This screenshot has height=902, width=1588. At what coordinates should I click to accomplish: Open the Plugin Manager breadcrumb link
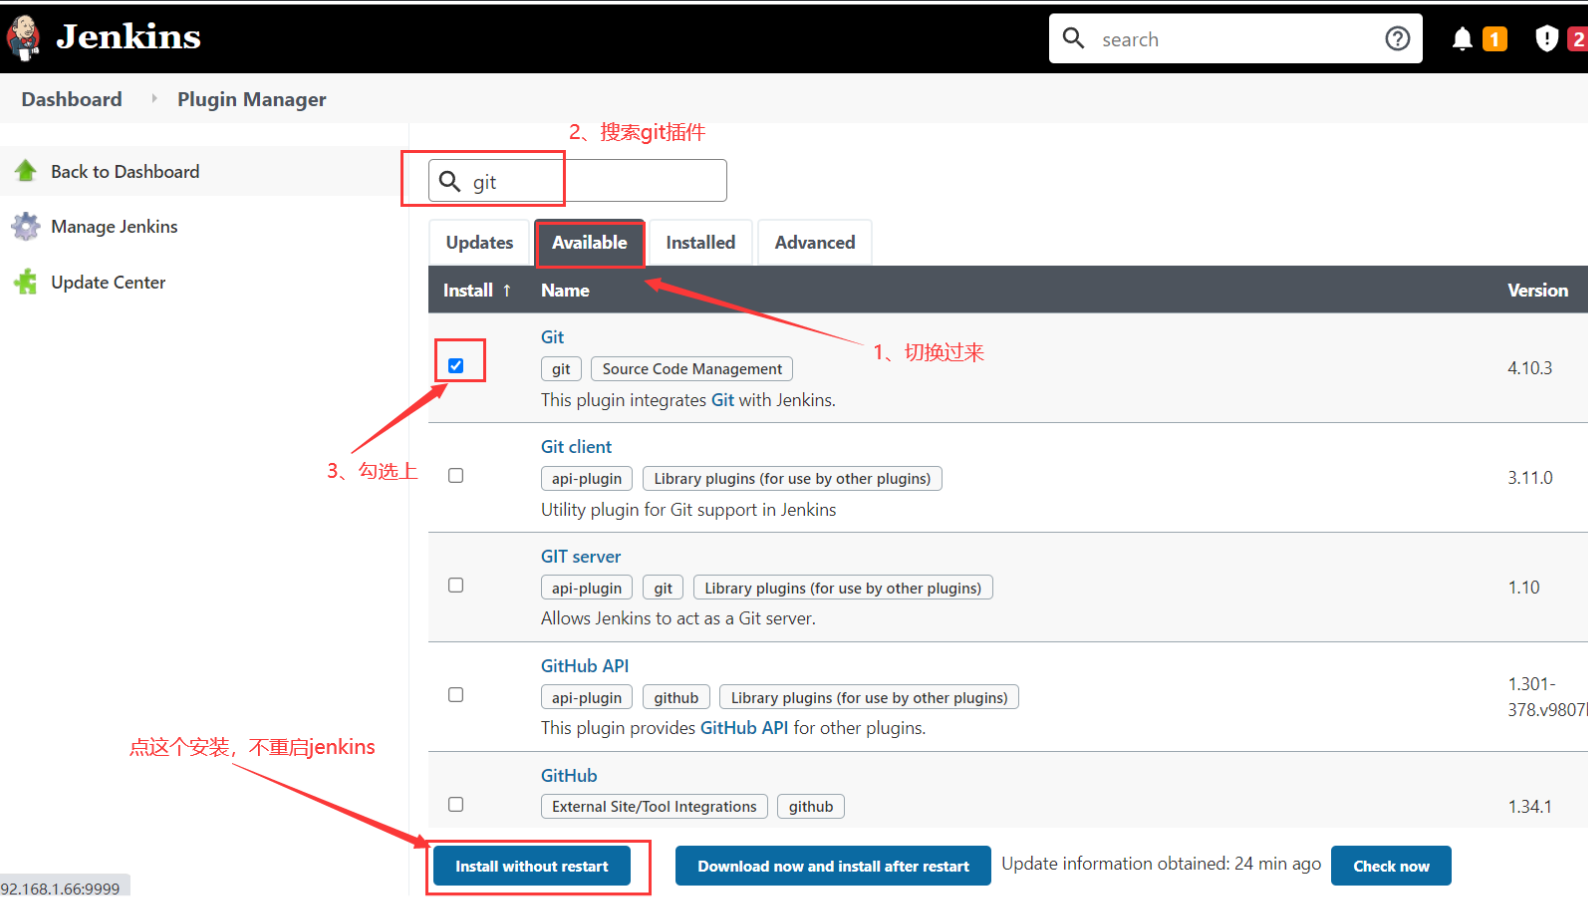252,99
